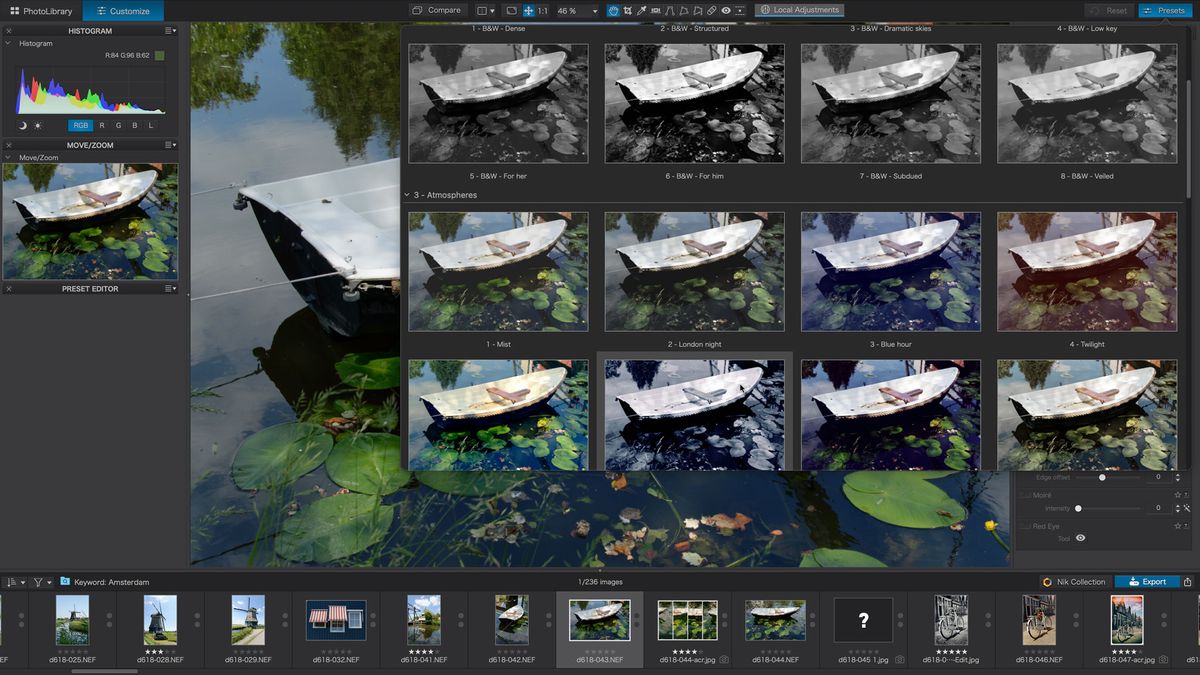The image size is (1200, 675).
Task: Collapse the Histogram section chevron
Action: (x=8, y=43)
